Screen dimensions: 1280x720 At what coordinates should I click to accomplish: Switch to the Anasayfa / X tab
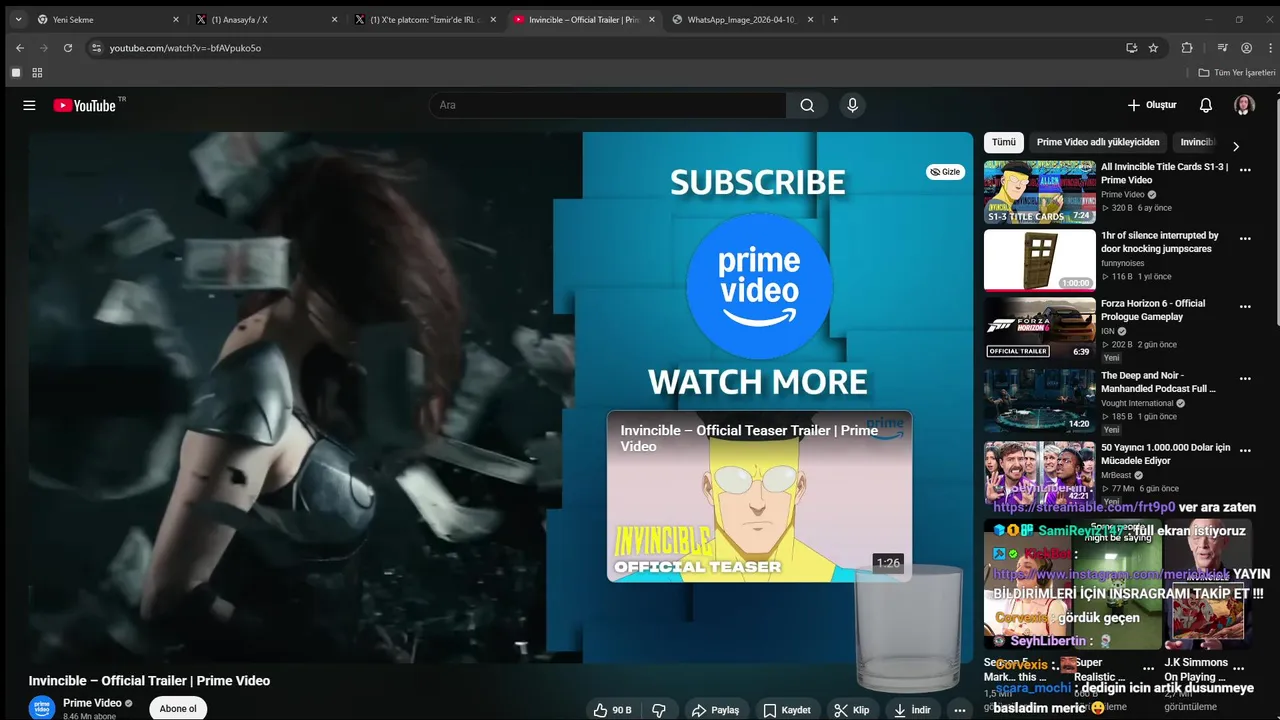click(267, 19)
